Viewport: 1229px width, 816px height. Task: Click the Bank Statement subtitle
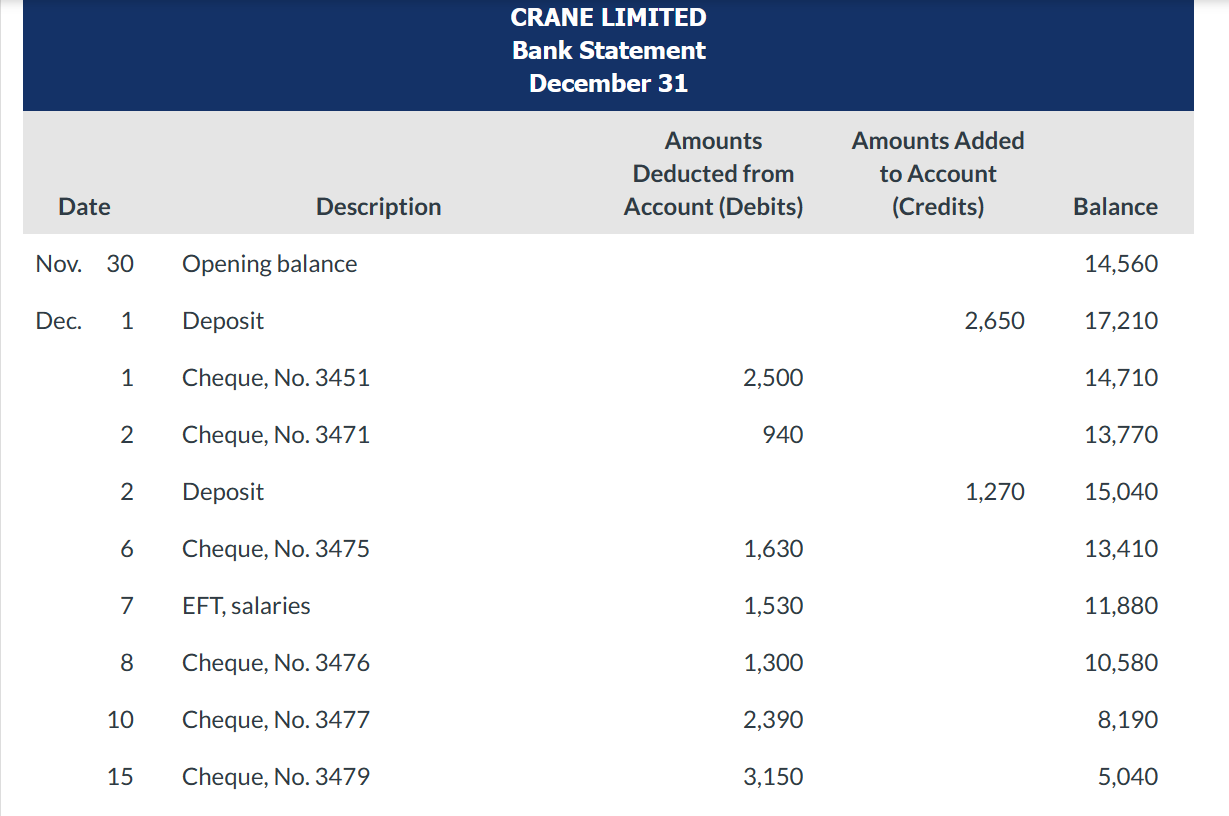tap(608, 50)
